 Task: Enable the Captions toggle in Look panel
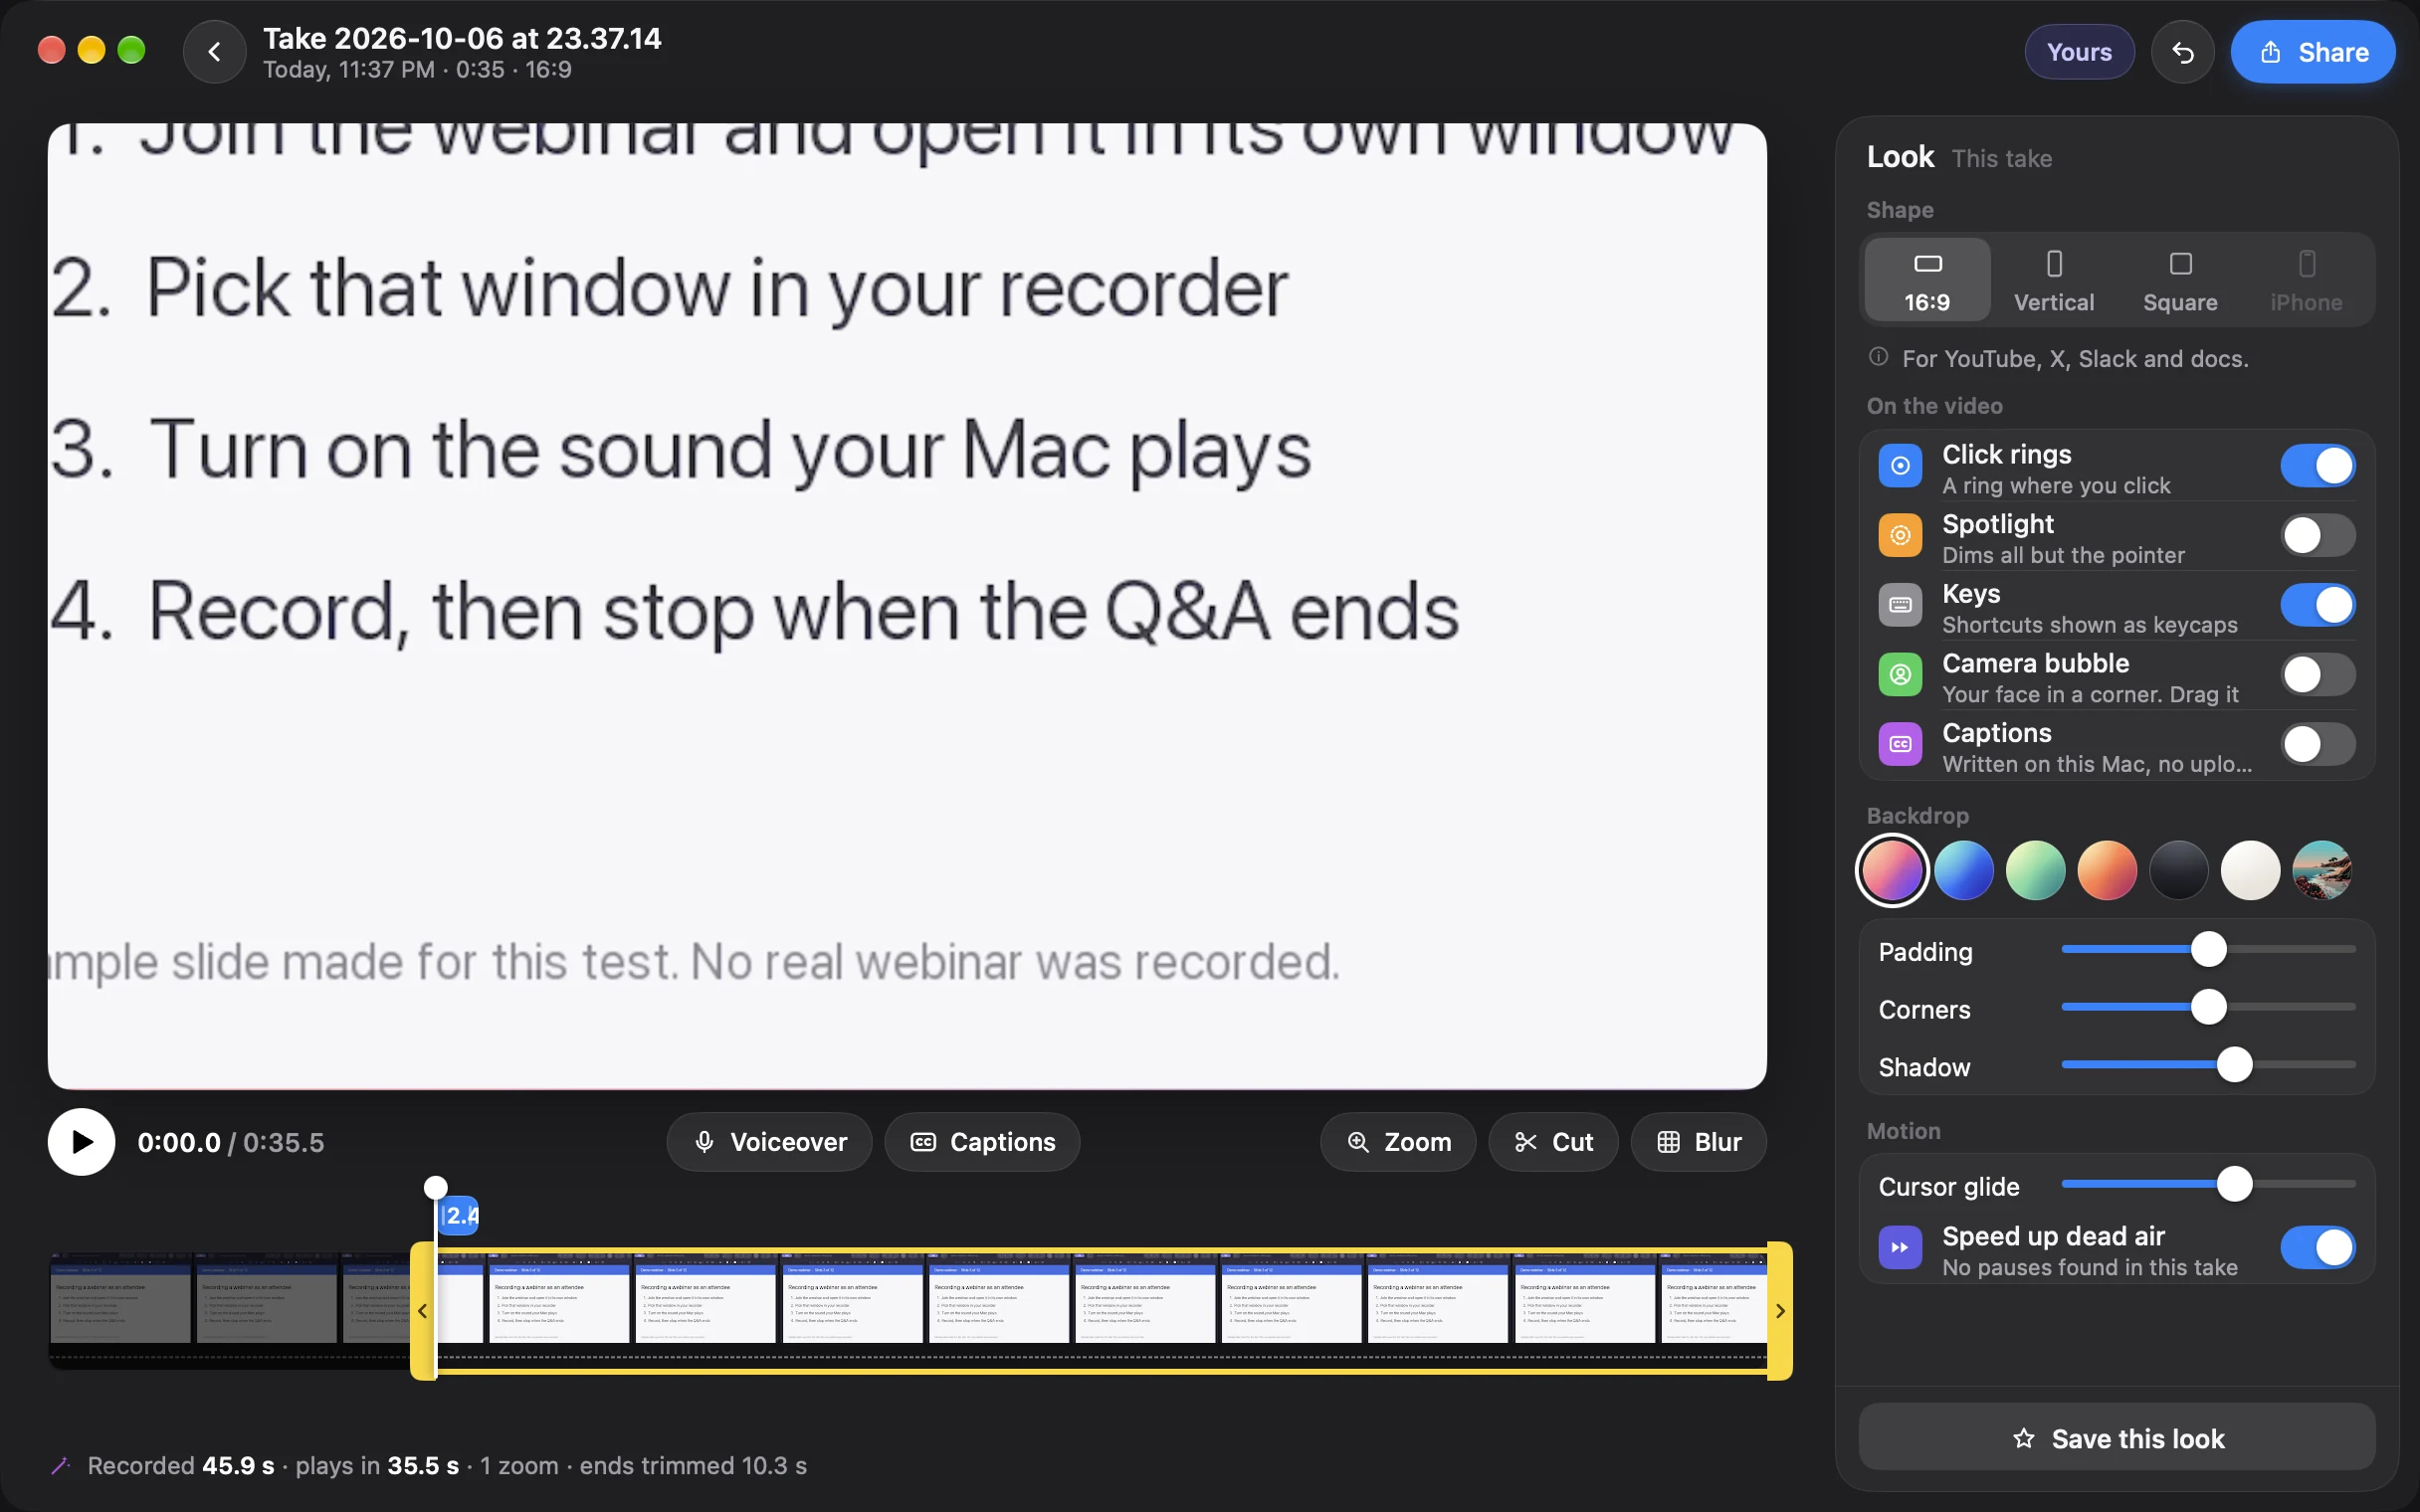[2317, 745]
